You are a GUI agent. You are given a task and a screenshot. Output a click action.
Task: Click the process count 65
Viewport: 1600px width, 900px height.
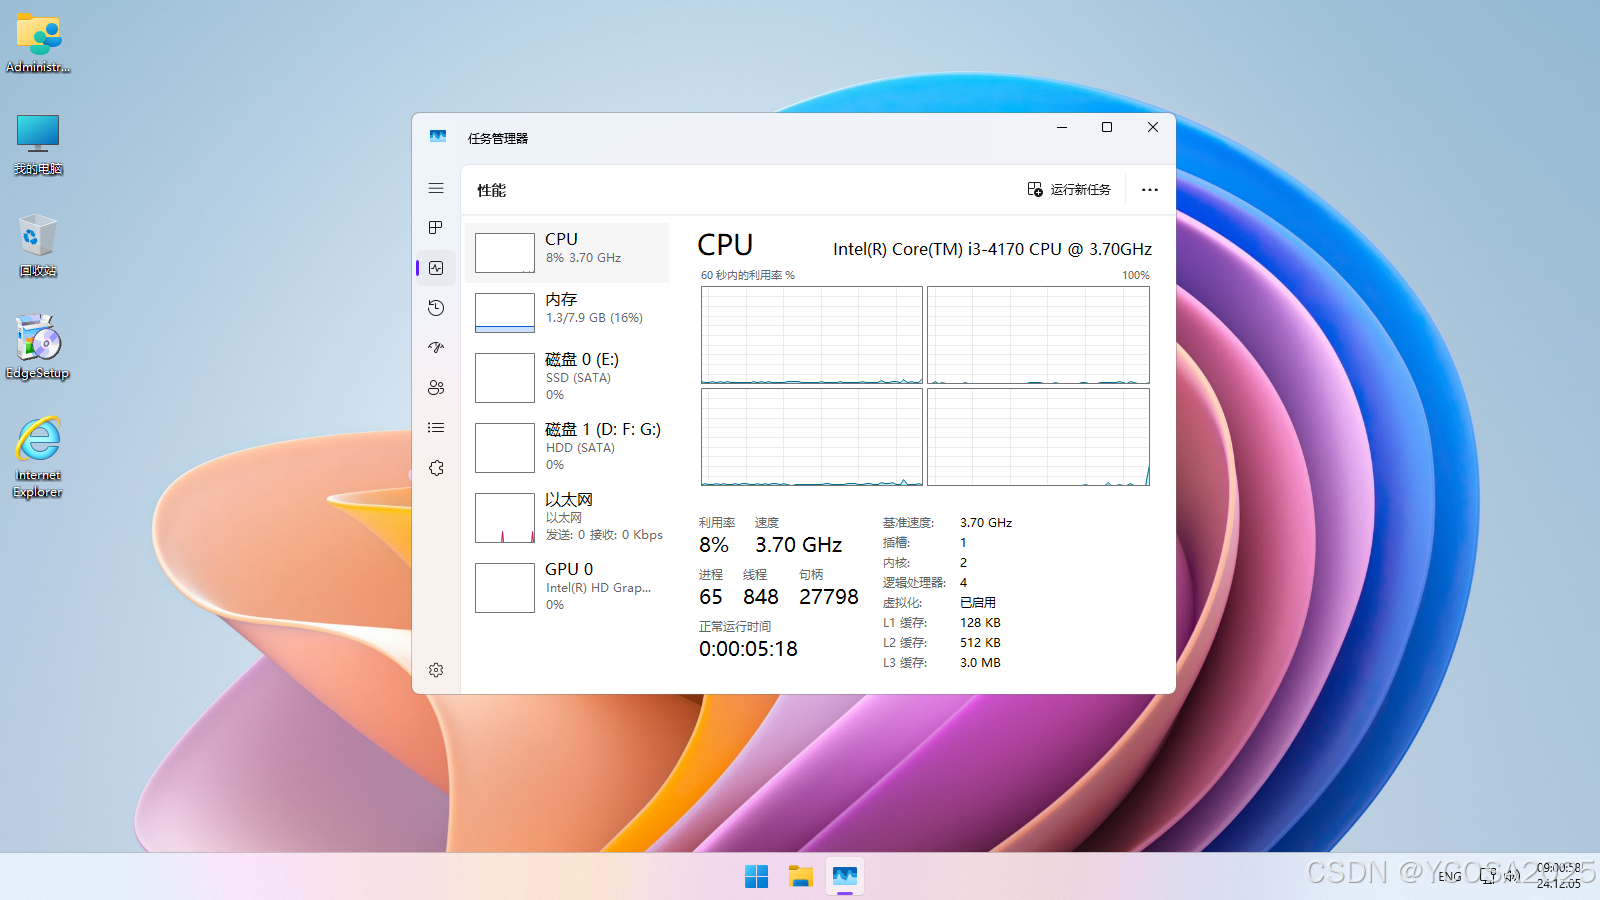[711, 597]
